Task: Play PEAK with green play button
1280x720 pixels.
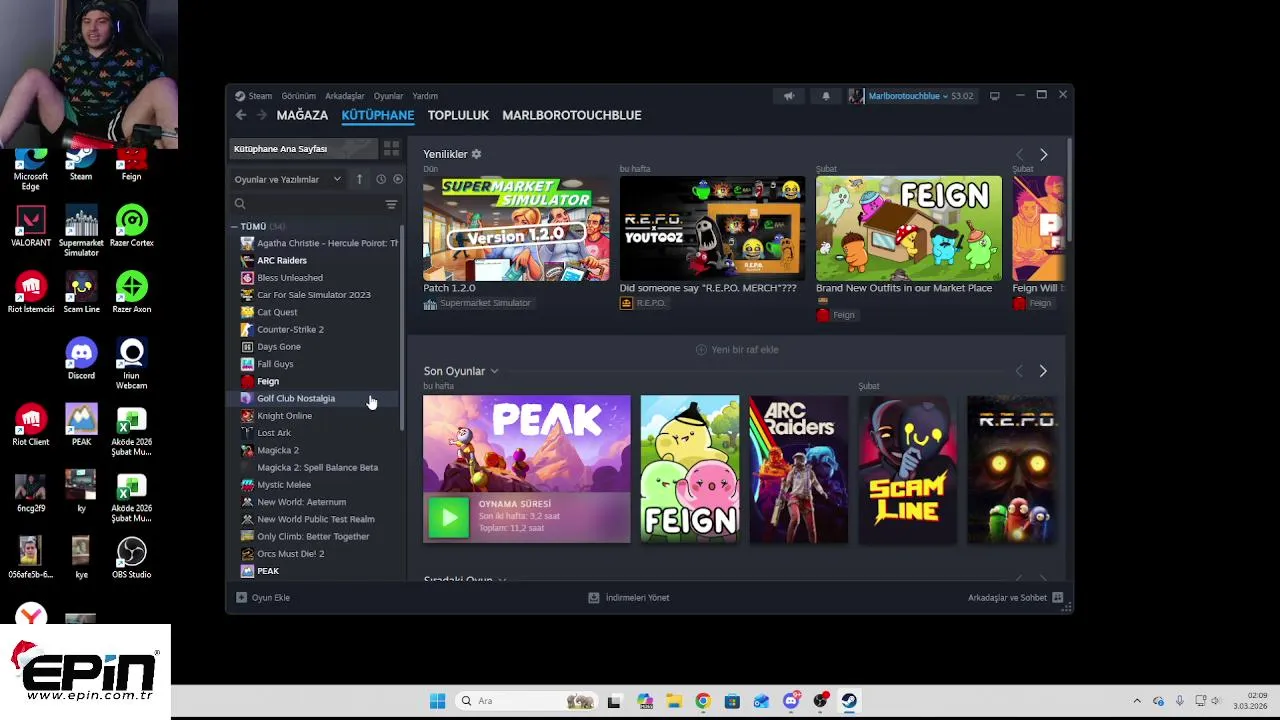Action: 448,517
